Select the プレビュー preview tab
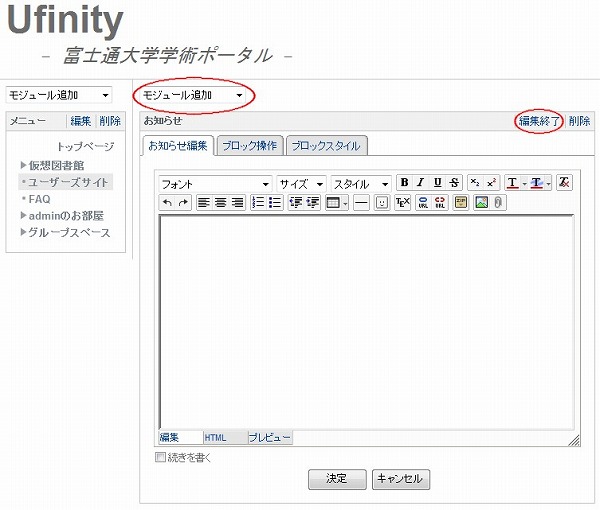This screenshot has width=600, height=510. (x=269, y=437)
